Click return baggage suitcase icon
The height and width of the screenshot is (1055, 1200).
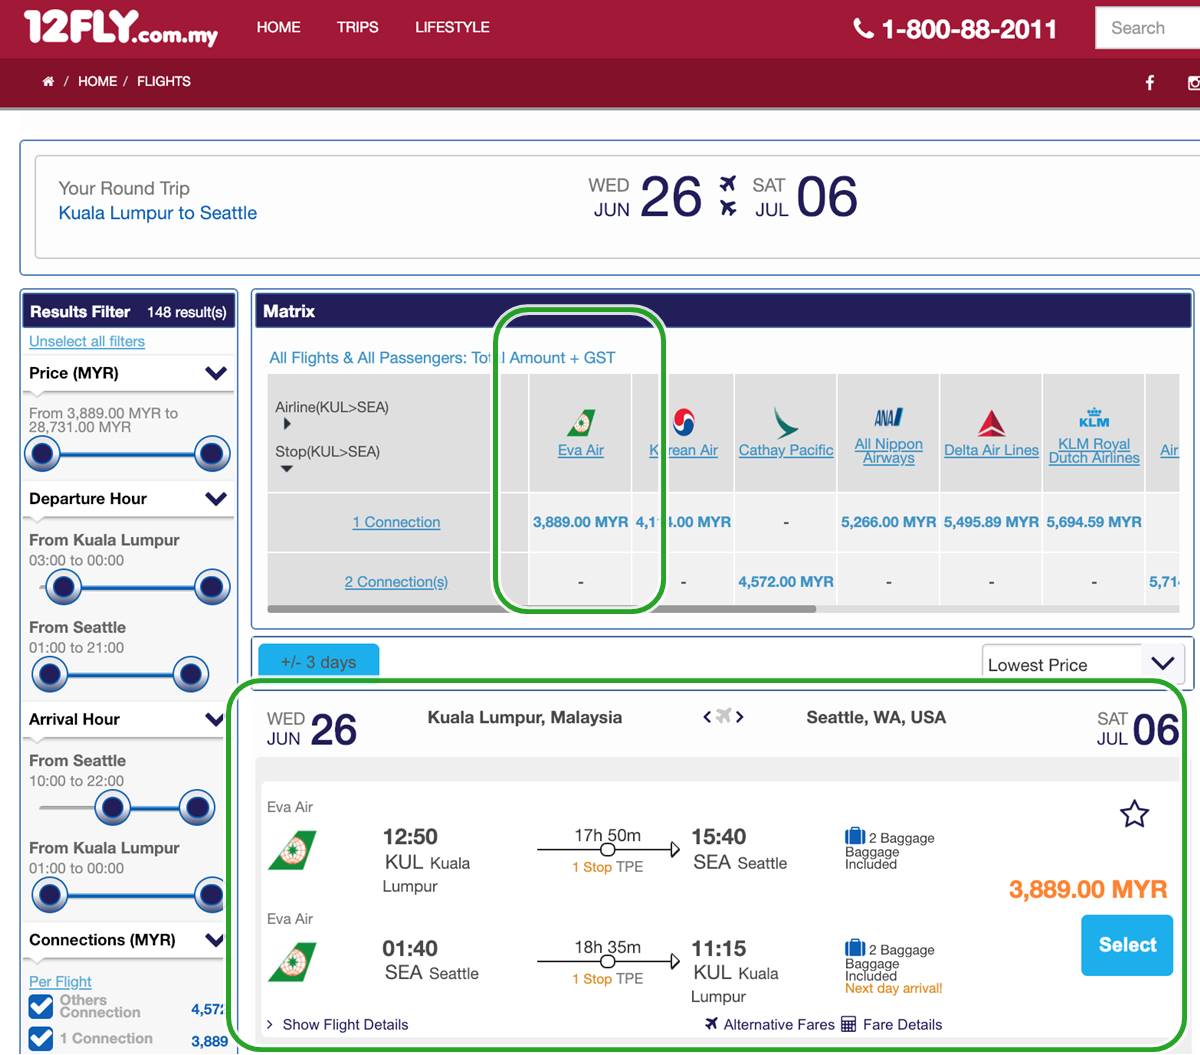[x=855, y=948]
